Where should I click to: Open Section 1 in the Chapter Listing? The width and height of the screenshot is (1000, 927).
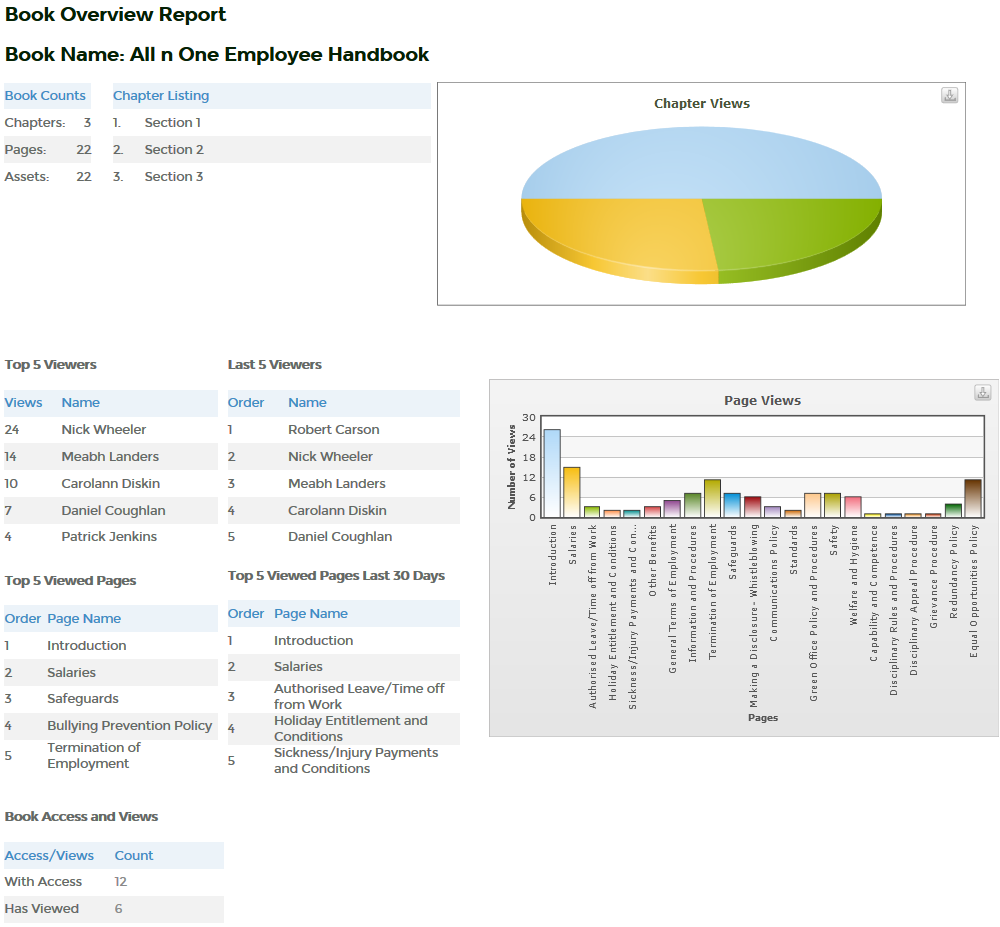(x=173, y=123)
